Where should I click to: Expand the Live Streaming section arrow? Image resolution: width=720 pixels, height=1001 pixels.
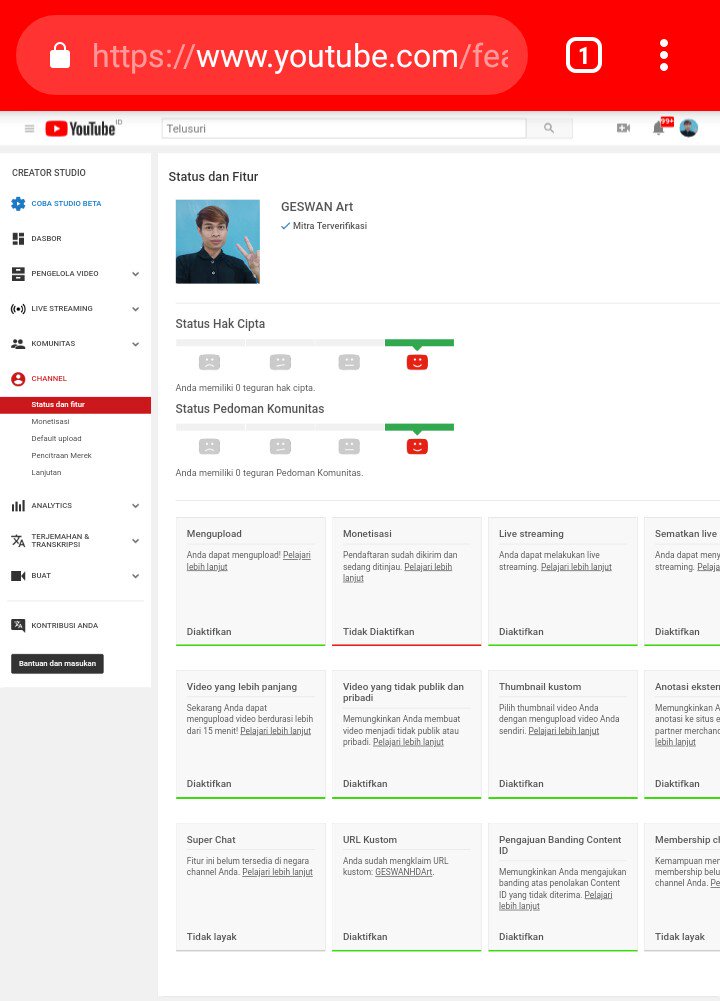[135, 309]
